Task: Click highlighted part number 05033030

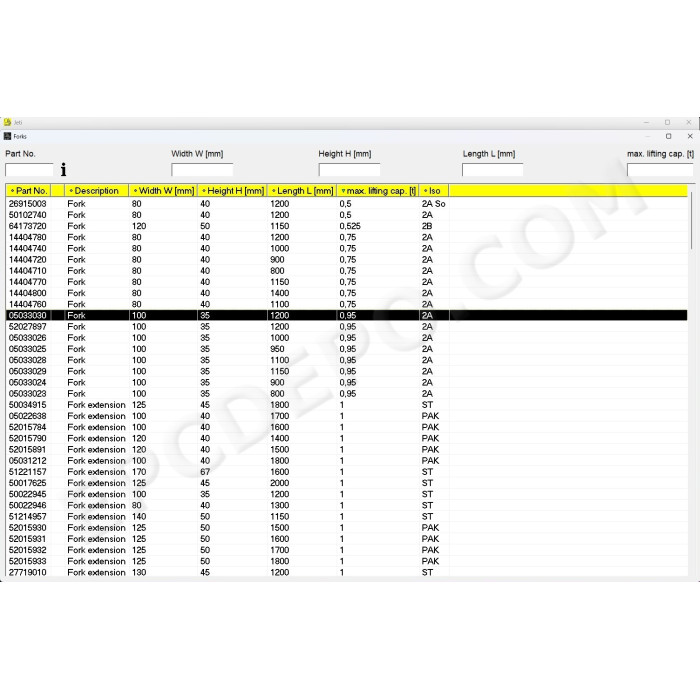Action: click(28, 315)
